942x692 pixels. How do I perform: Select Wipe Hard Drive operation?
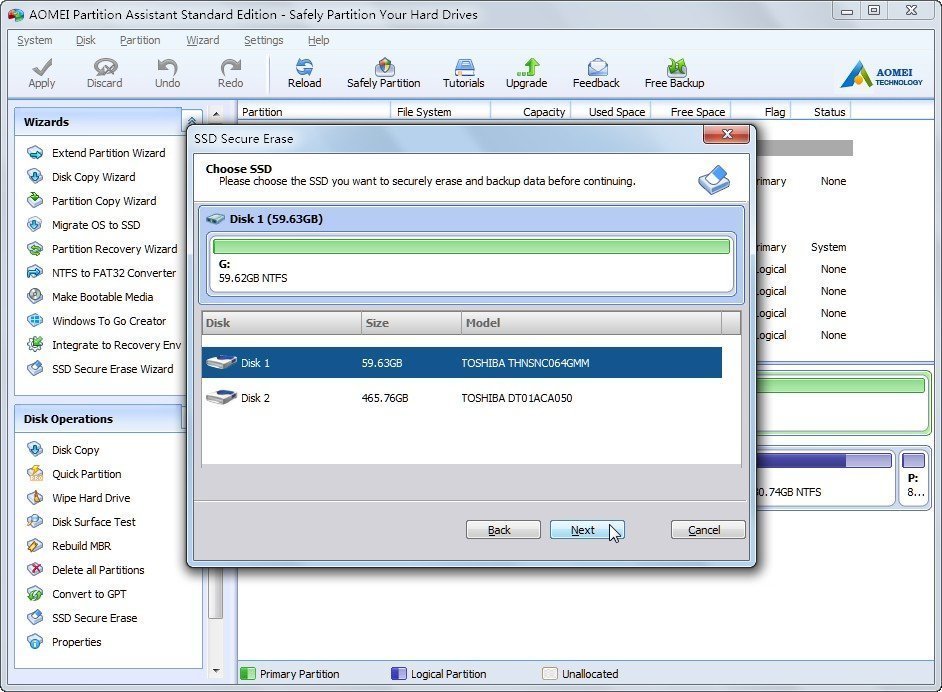coord(91,499)
